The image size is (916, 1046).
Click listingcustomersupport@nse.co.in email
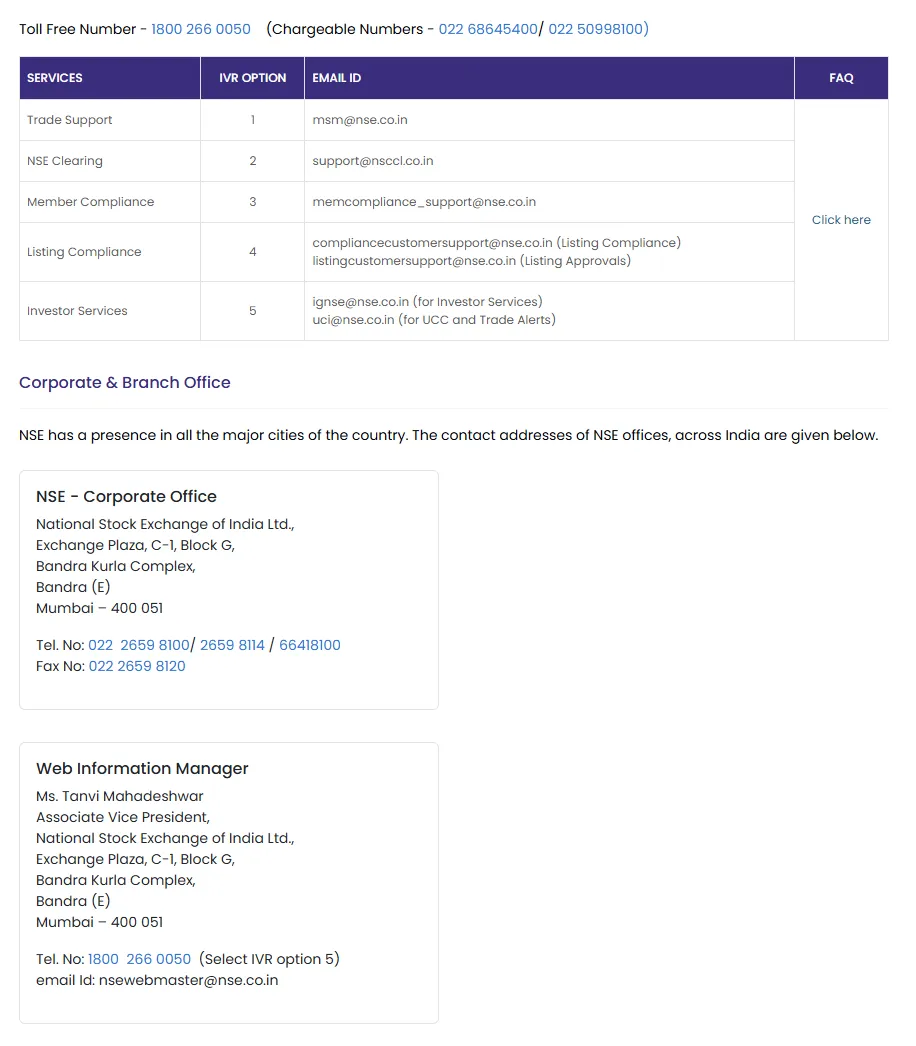click(x=414, y=261)
